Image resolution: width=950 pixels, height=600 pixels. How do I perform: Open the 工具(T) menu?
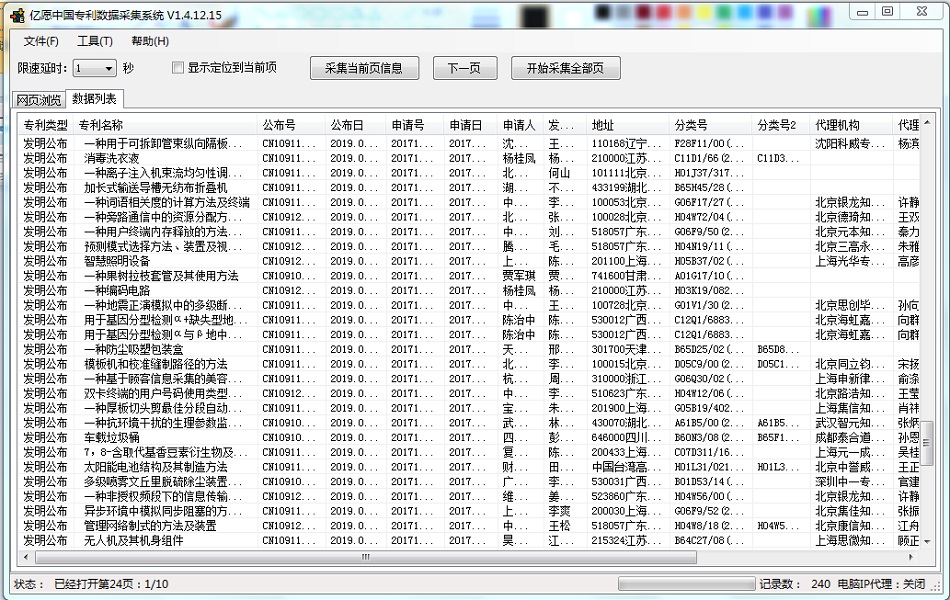95,41
